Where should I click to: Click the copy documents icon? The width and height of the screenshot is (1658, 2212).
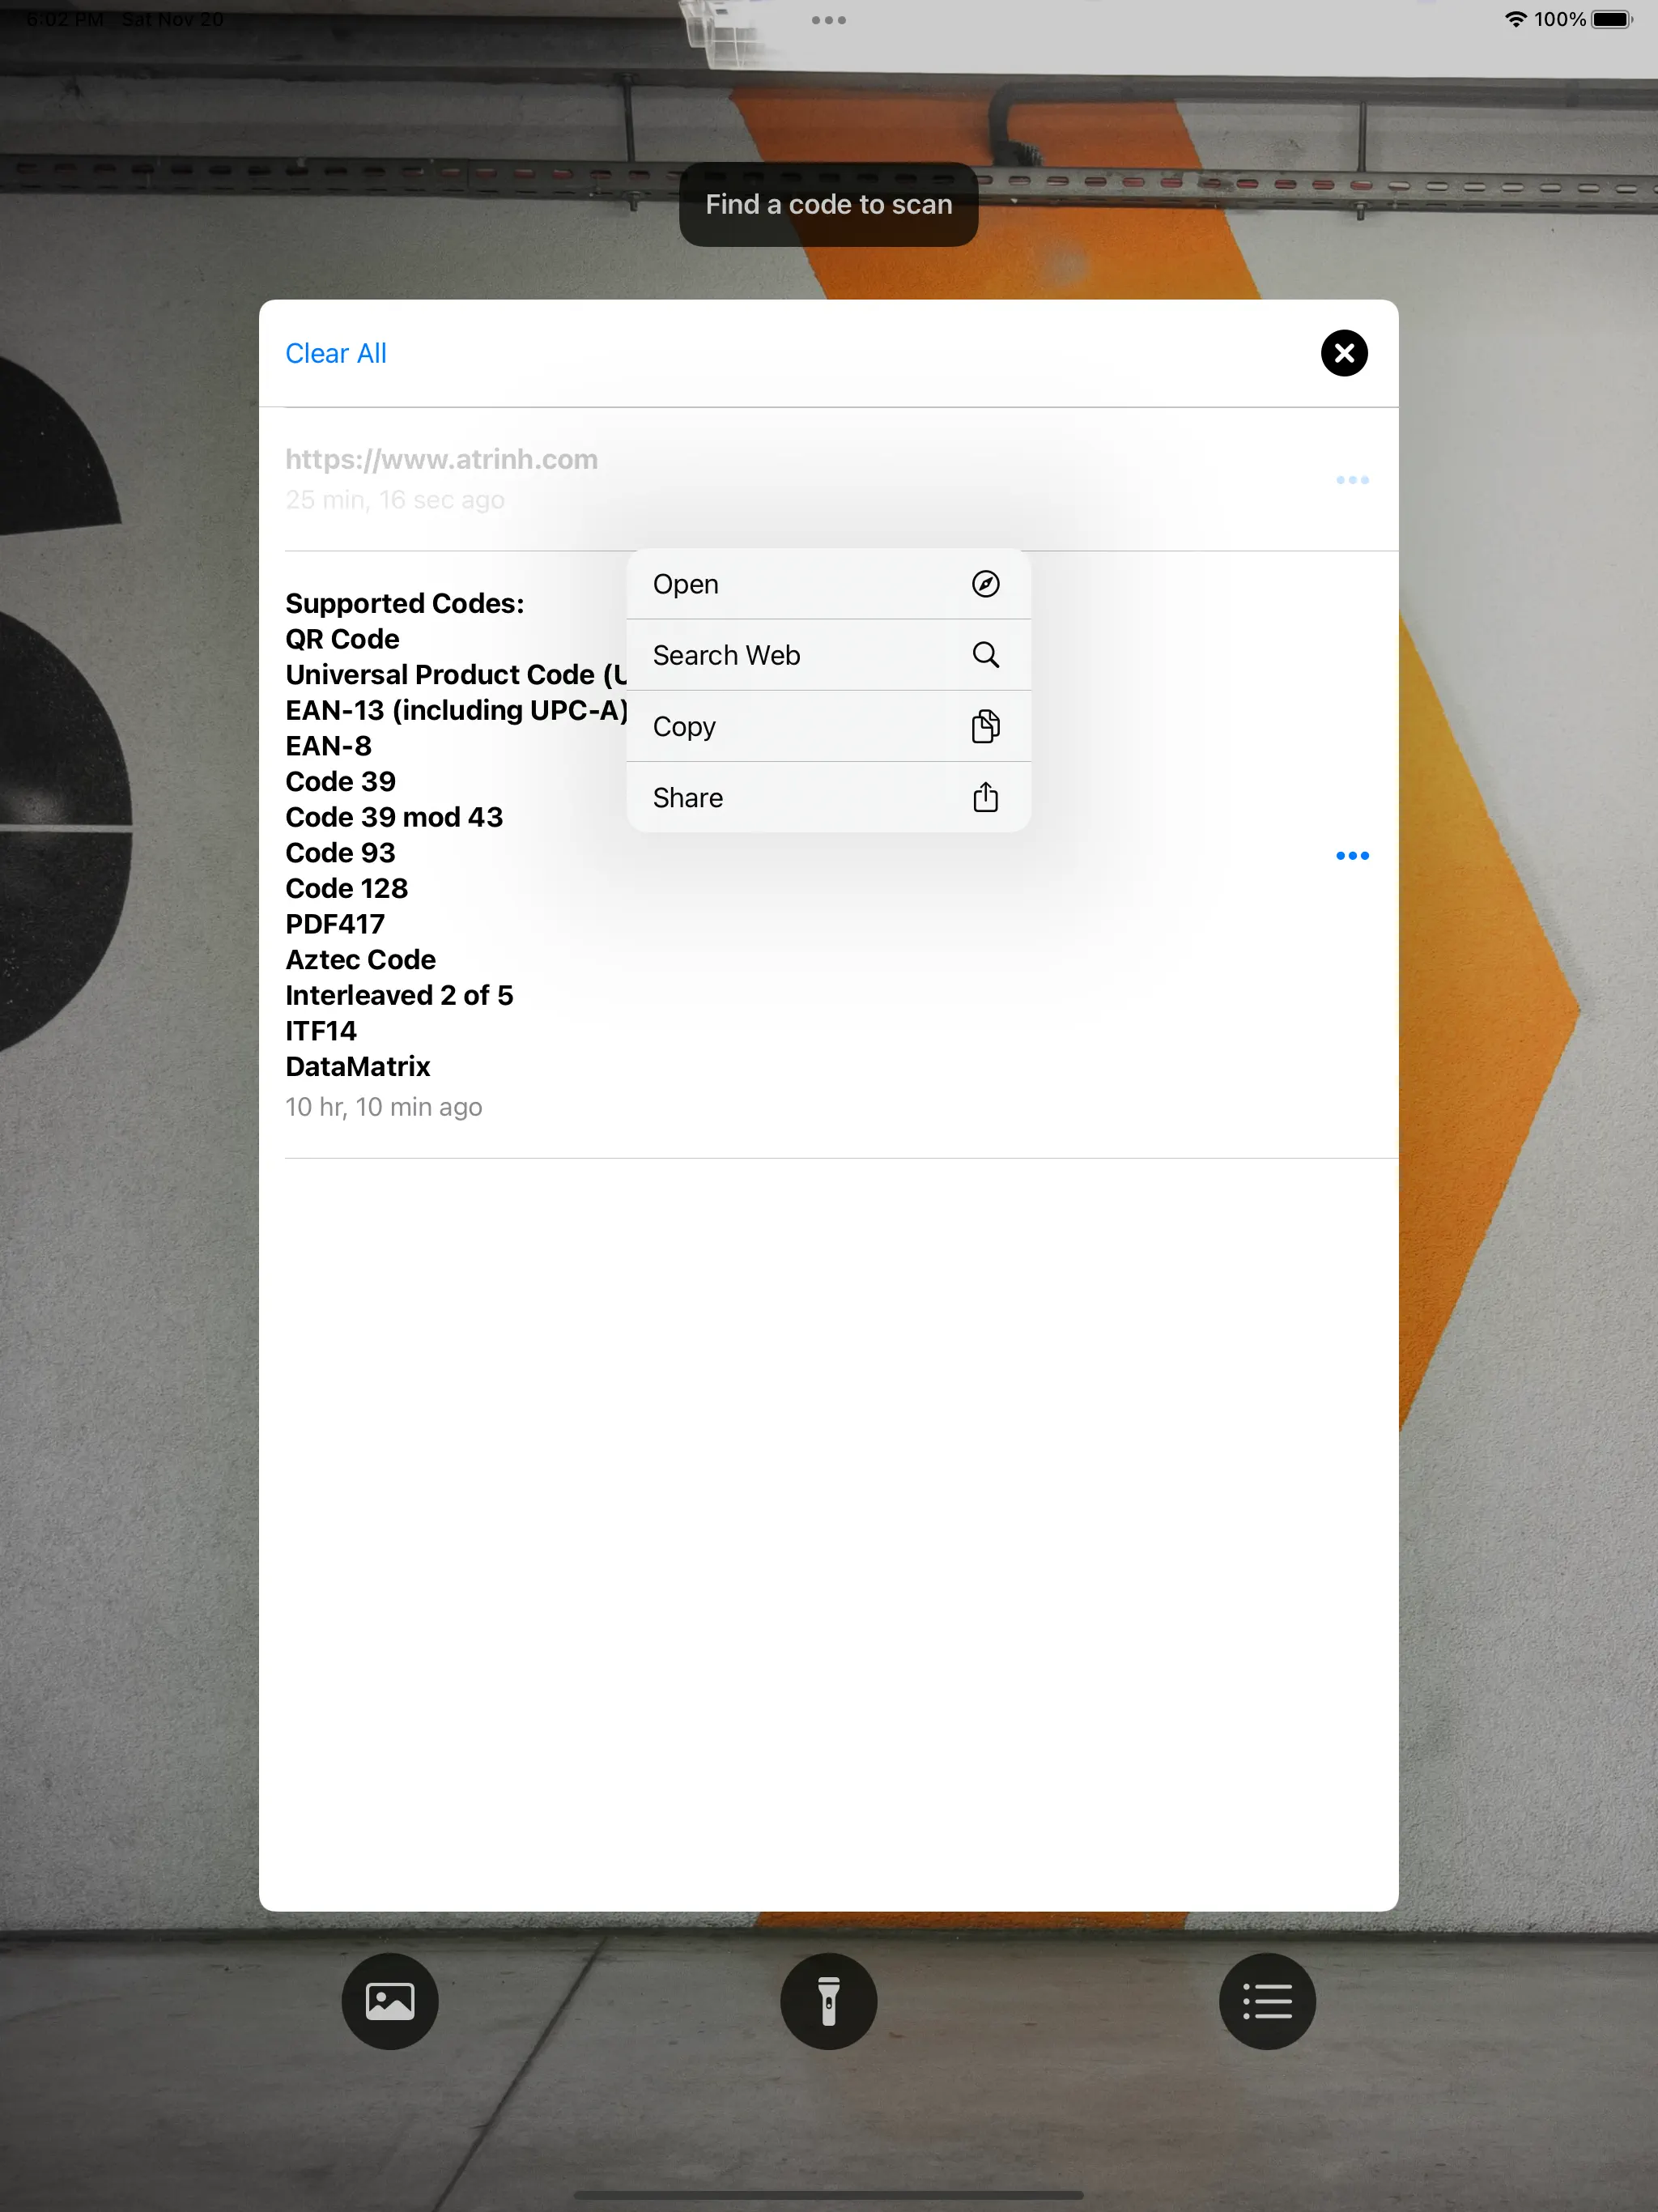985,726
